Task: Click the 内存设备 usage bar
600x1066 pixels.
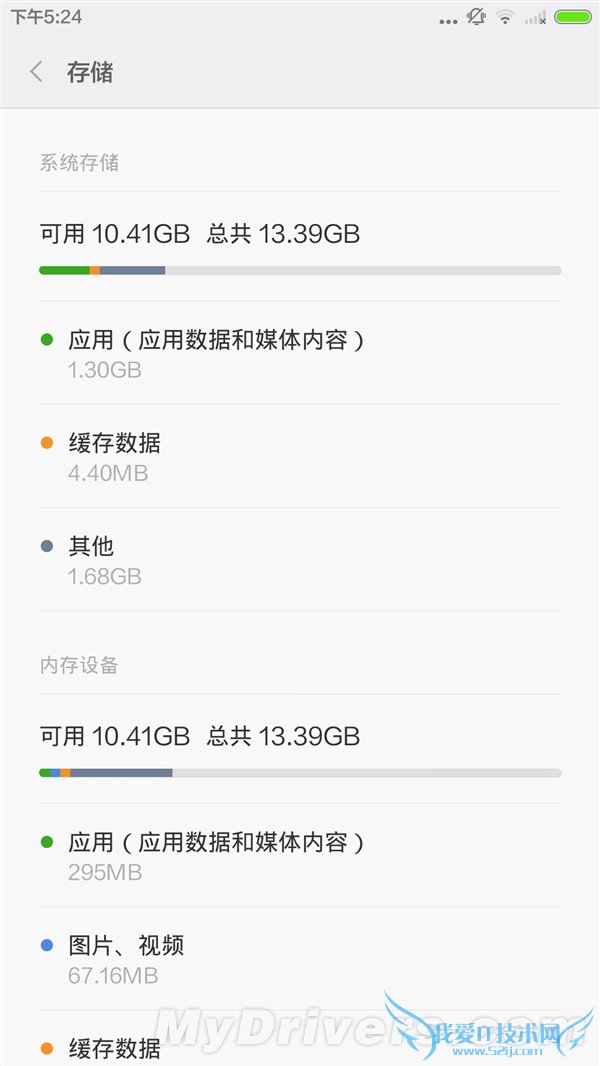Action: (300, 773)
